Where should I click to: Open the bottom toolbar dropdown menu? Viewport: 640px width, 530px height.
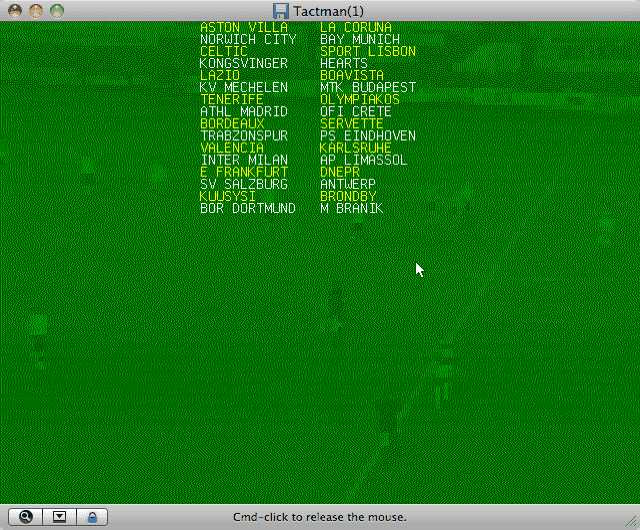click(x=59, y=517)
